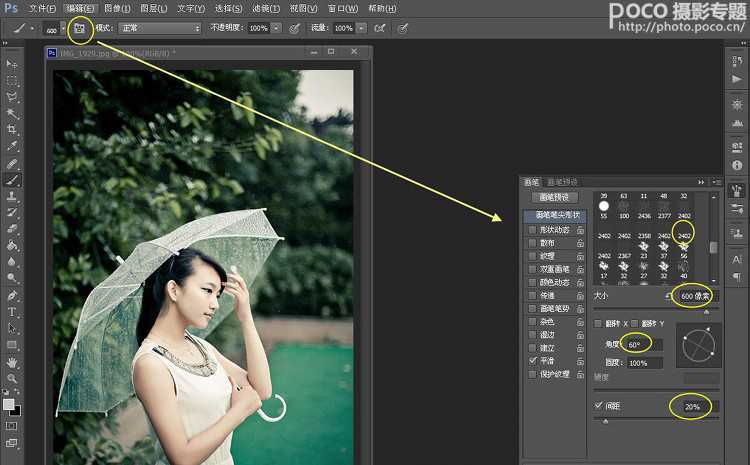
Task: Select the Zoom tool
Action: (x=12, y=379)
